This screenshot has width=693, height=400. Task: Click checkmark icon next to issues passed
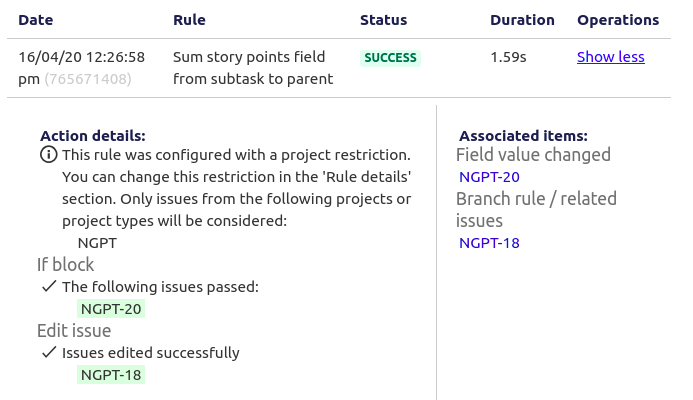tap(49, 286)
